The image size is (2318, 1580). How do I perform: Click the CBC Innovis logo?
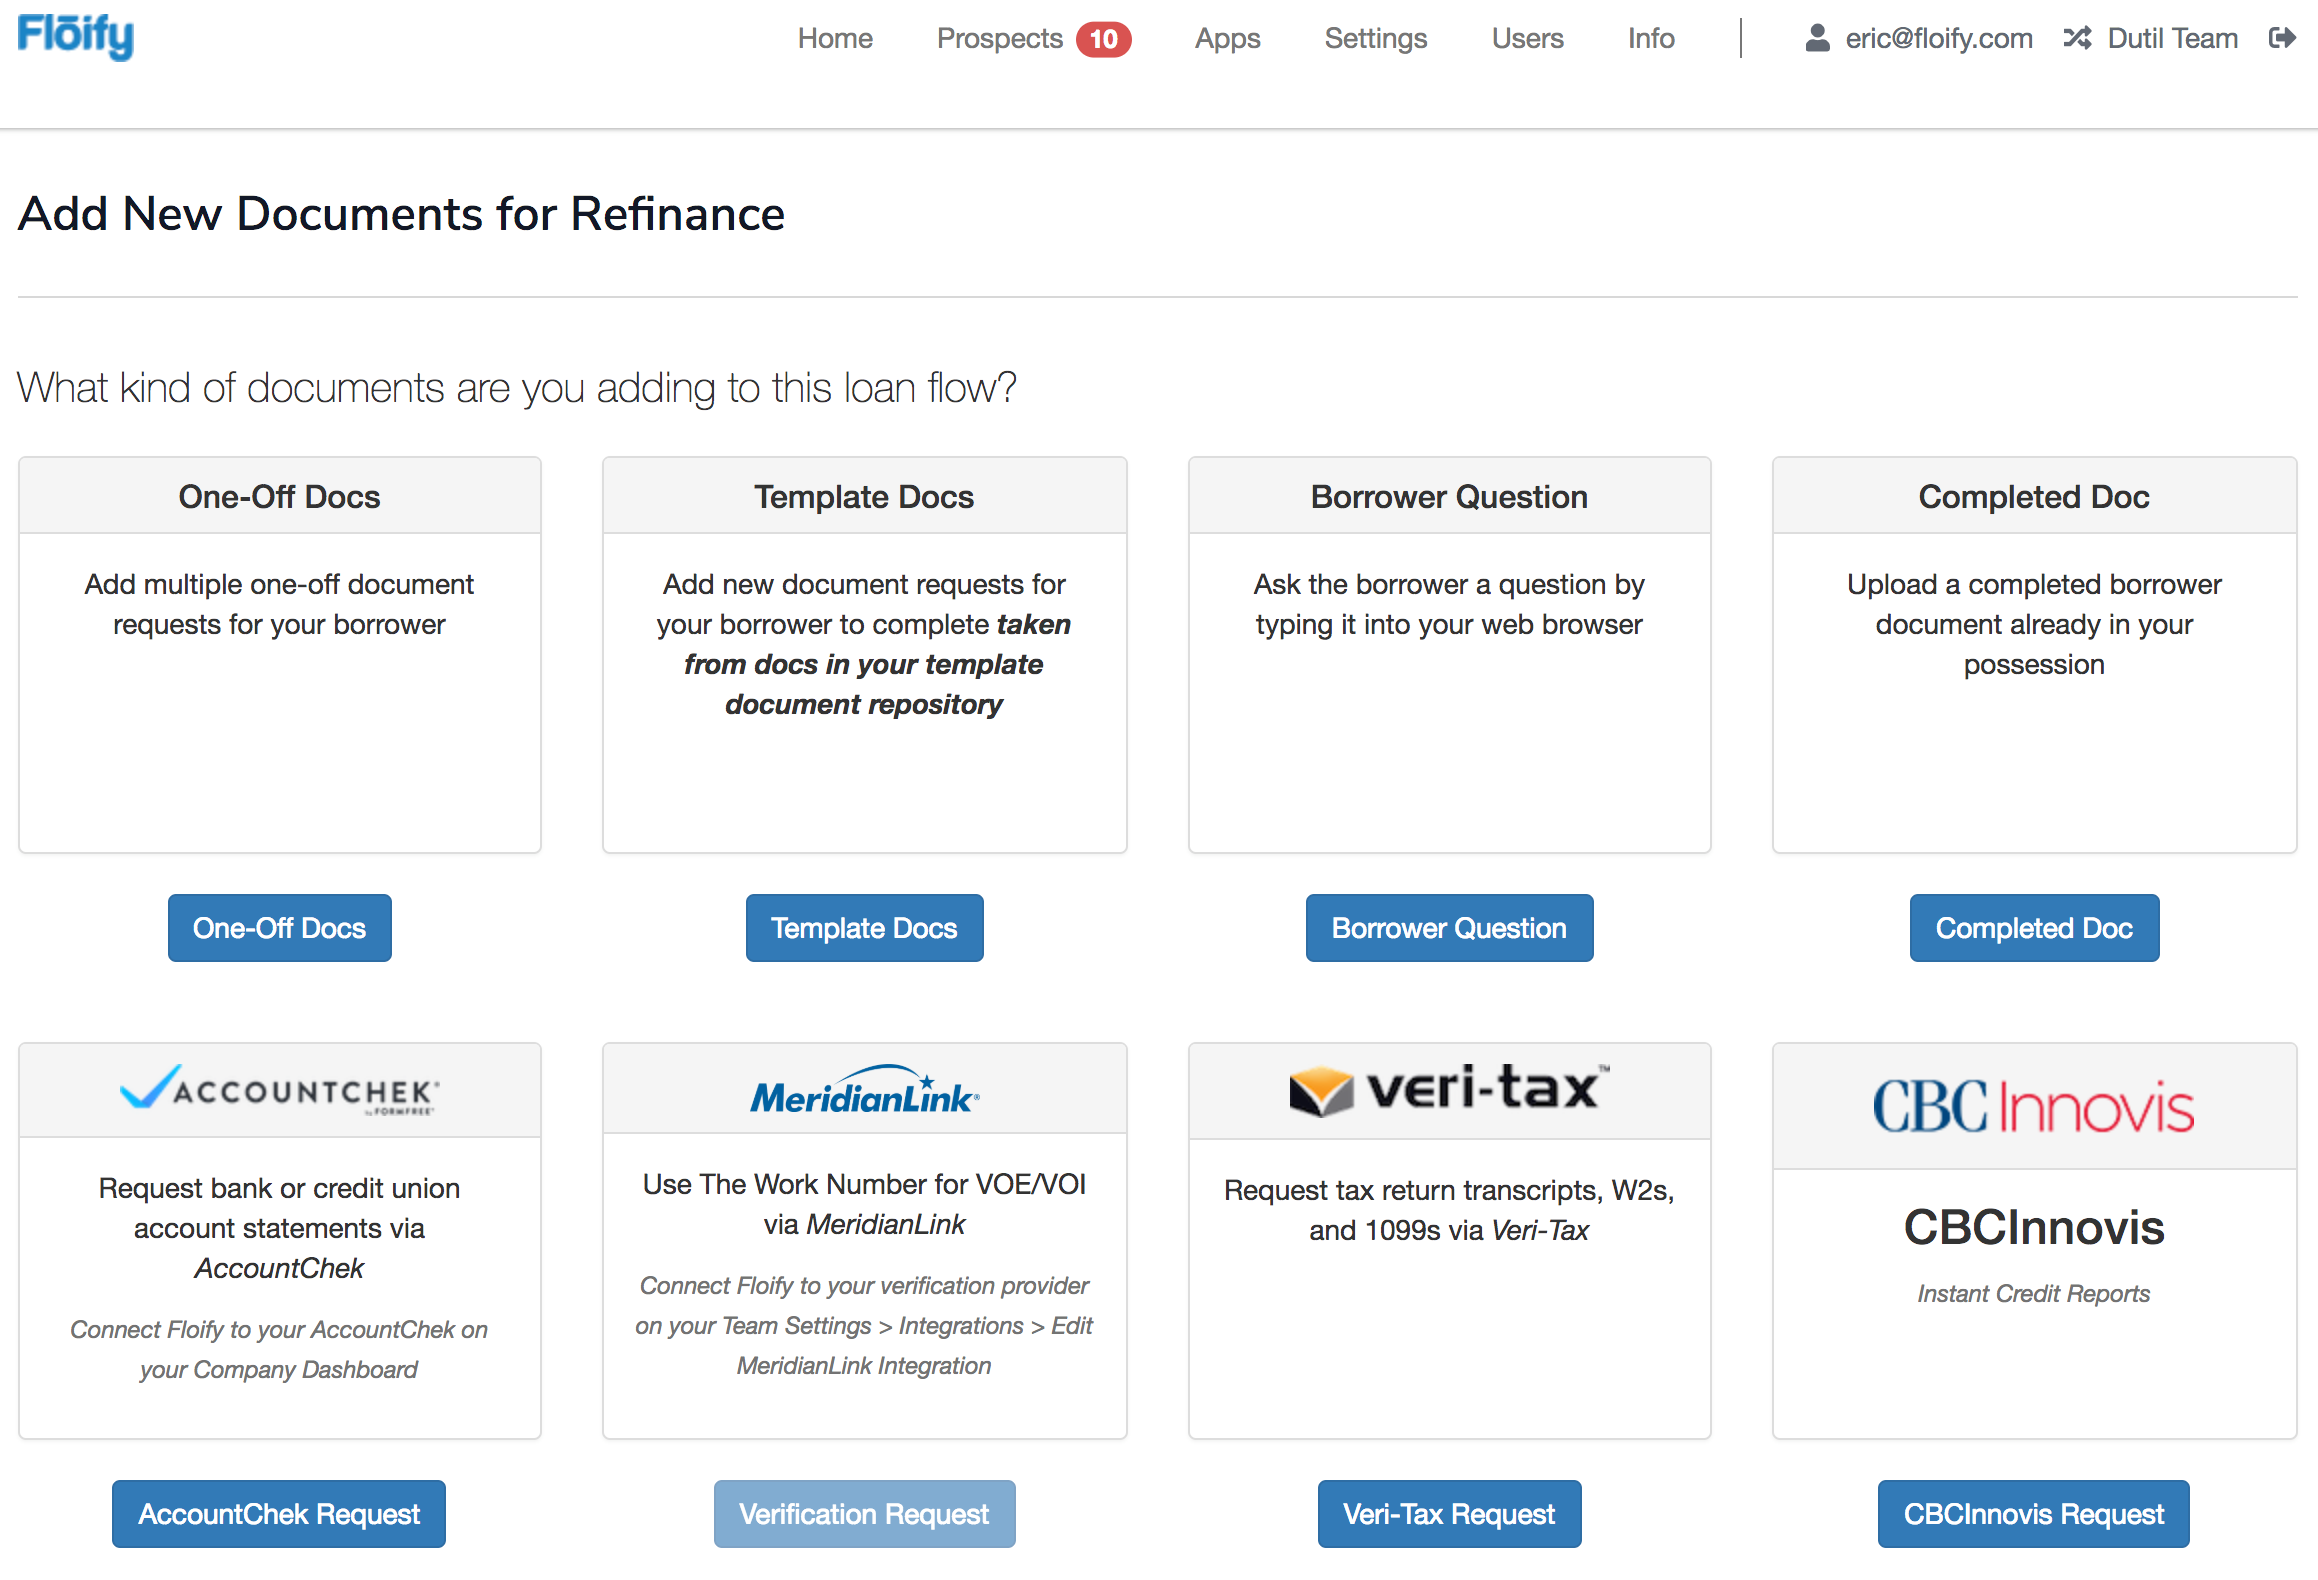(x=2033, y=1106)
